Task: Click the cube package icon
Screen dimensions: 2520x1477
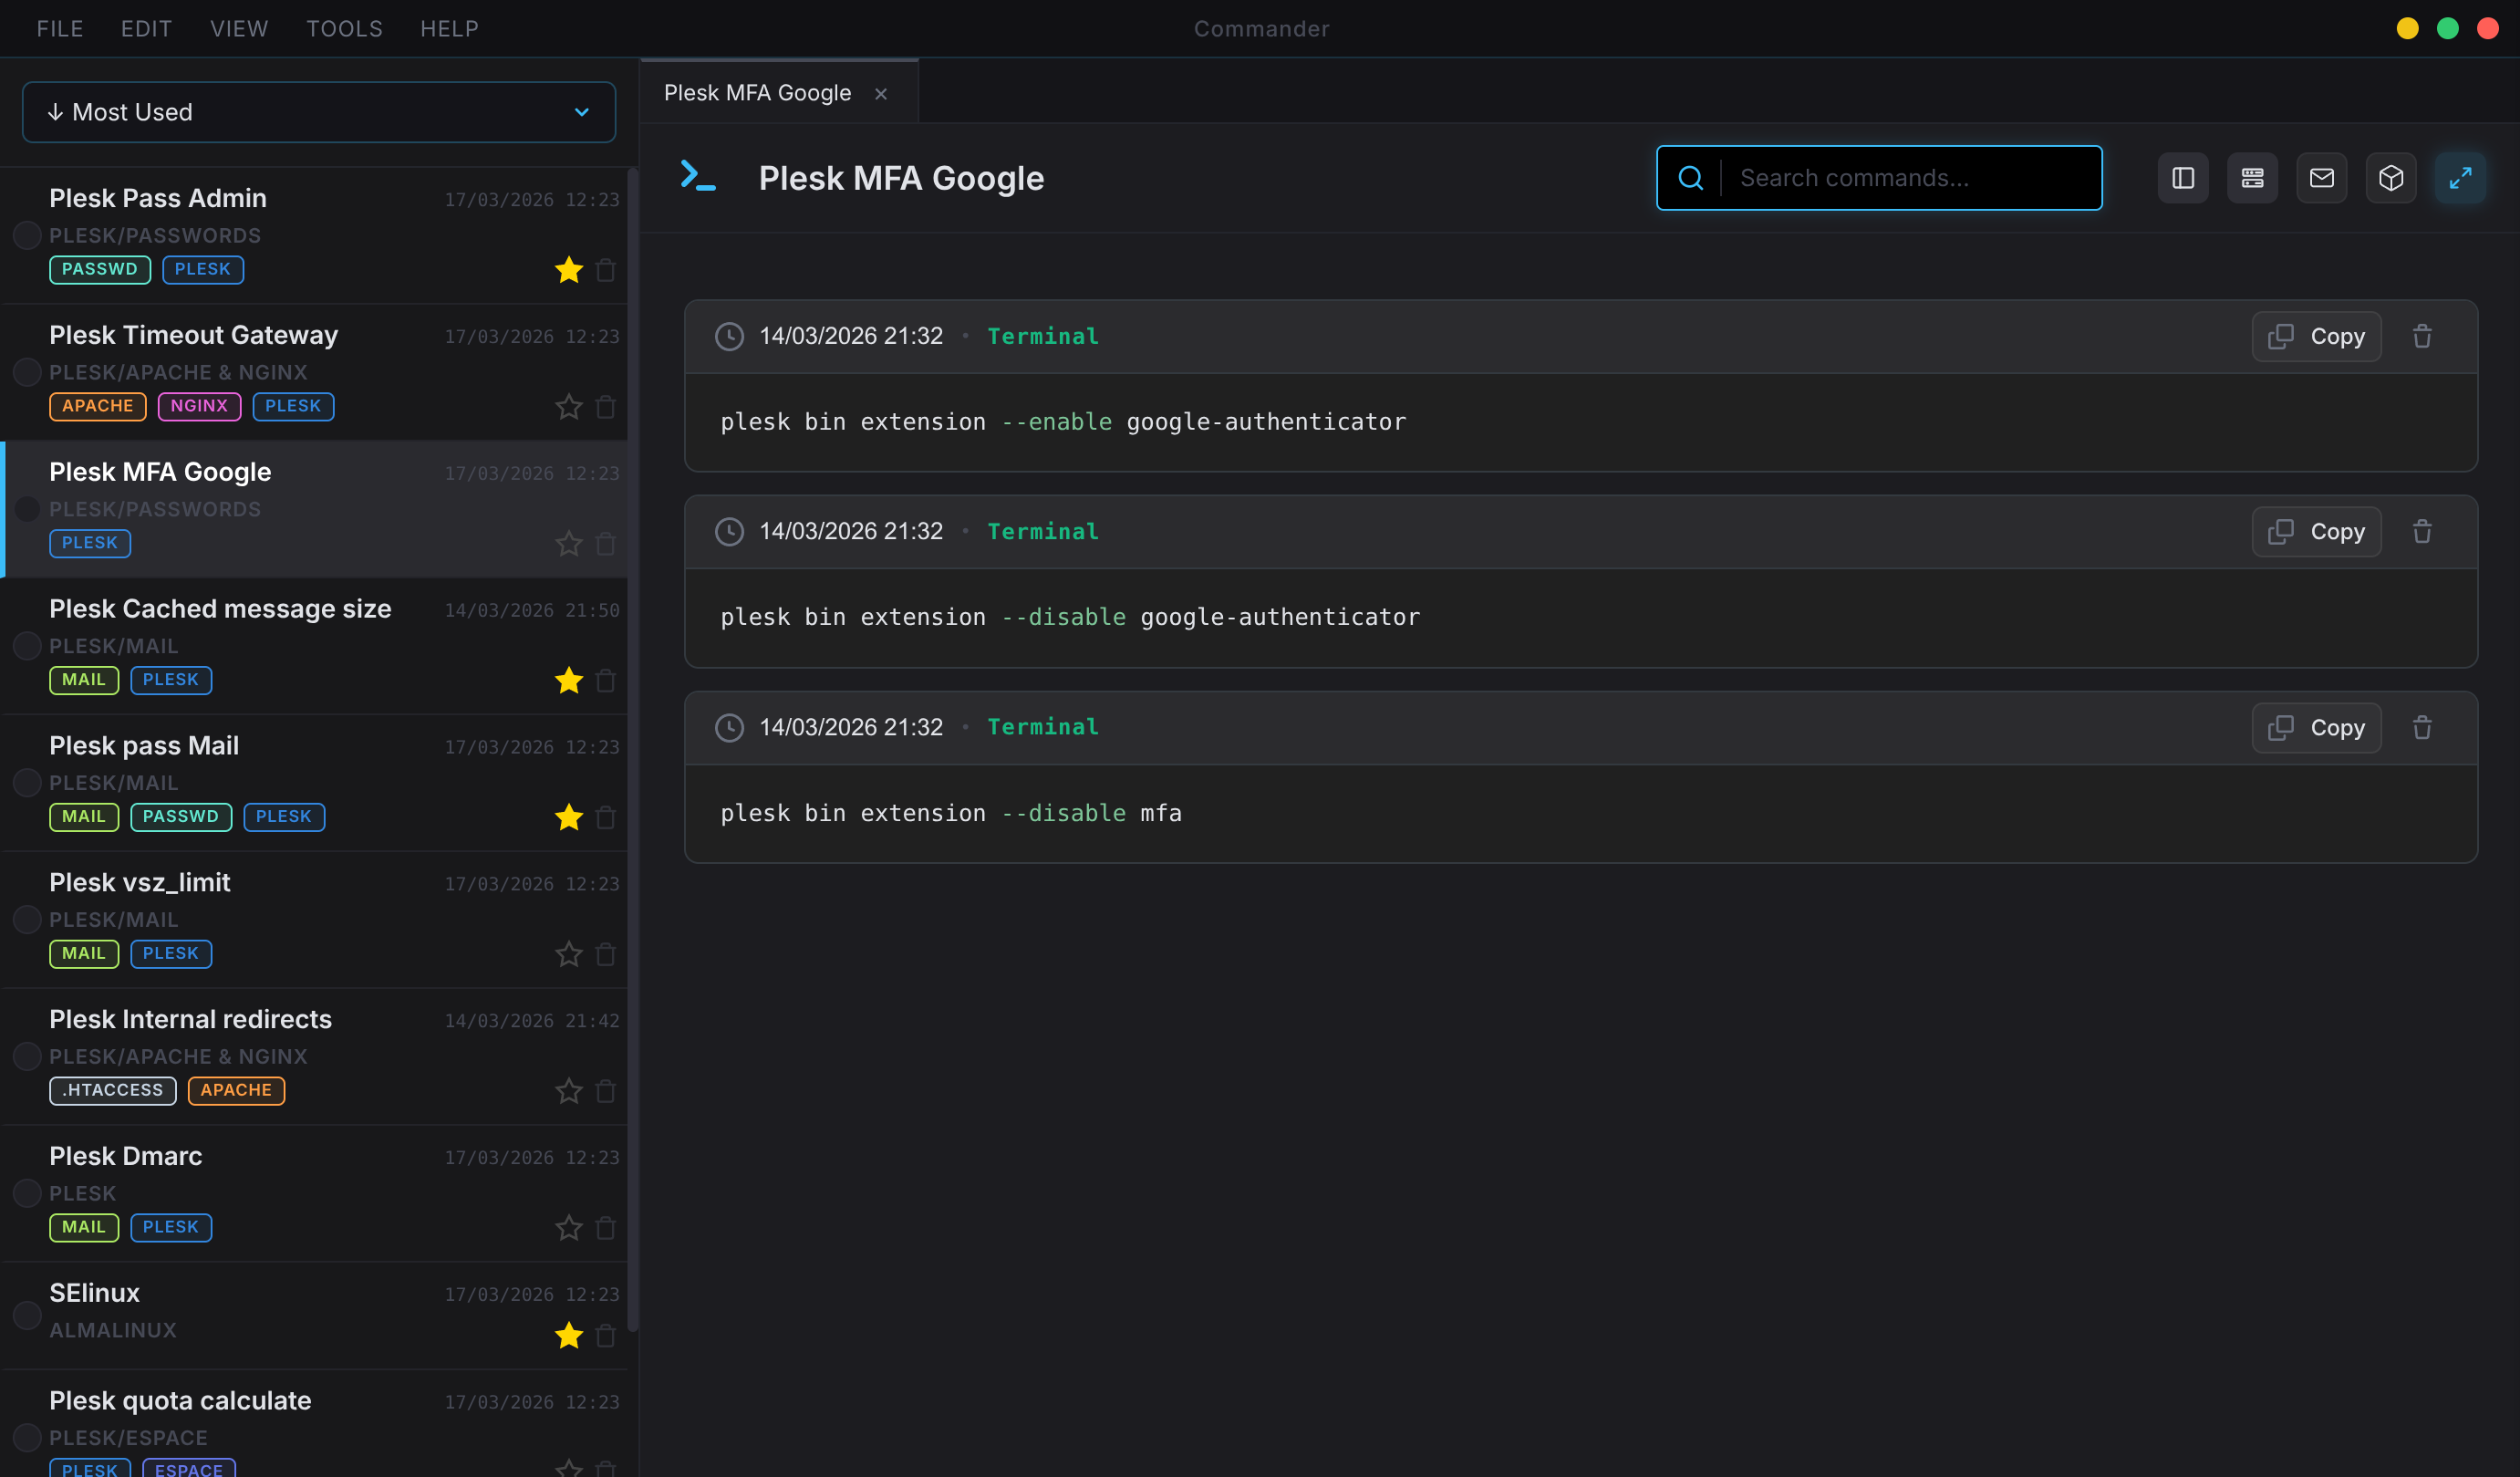Action: tap(2391, 178)
